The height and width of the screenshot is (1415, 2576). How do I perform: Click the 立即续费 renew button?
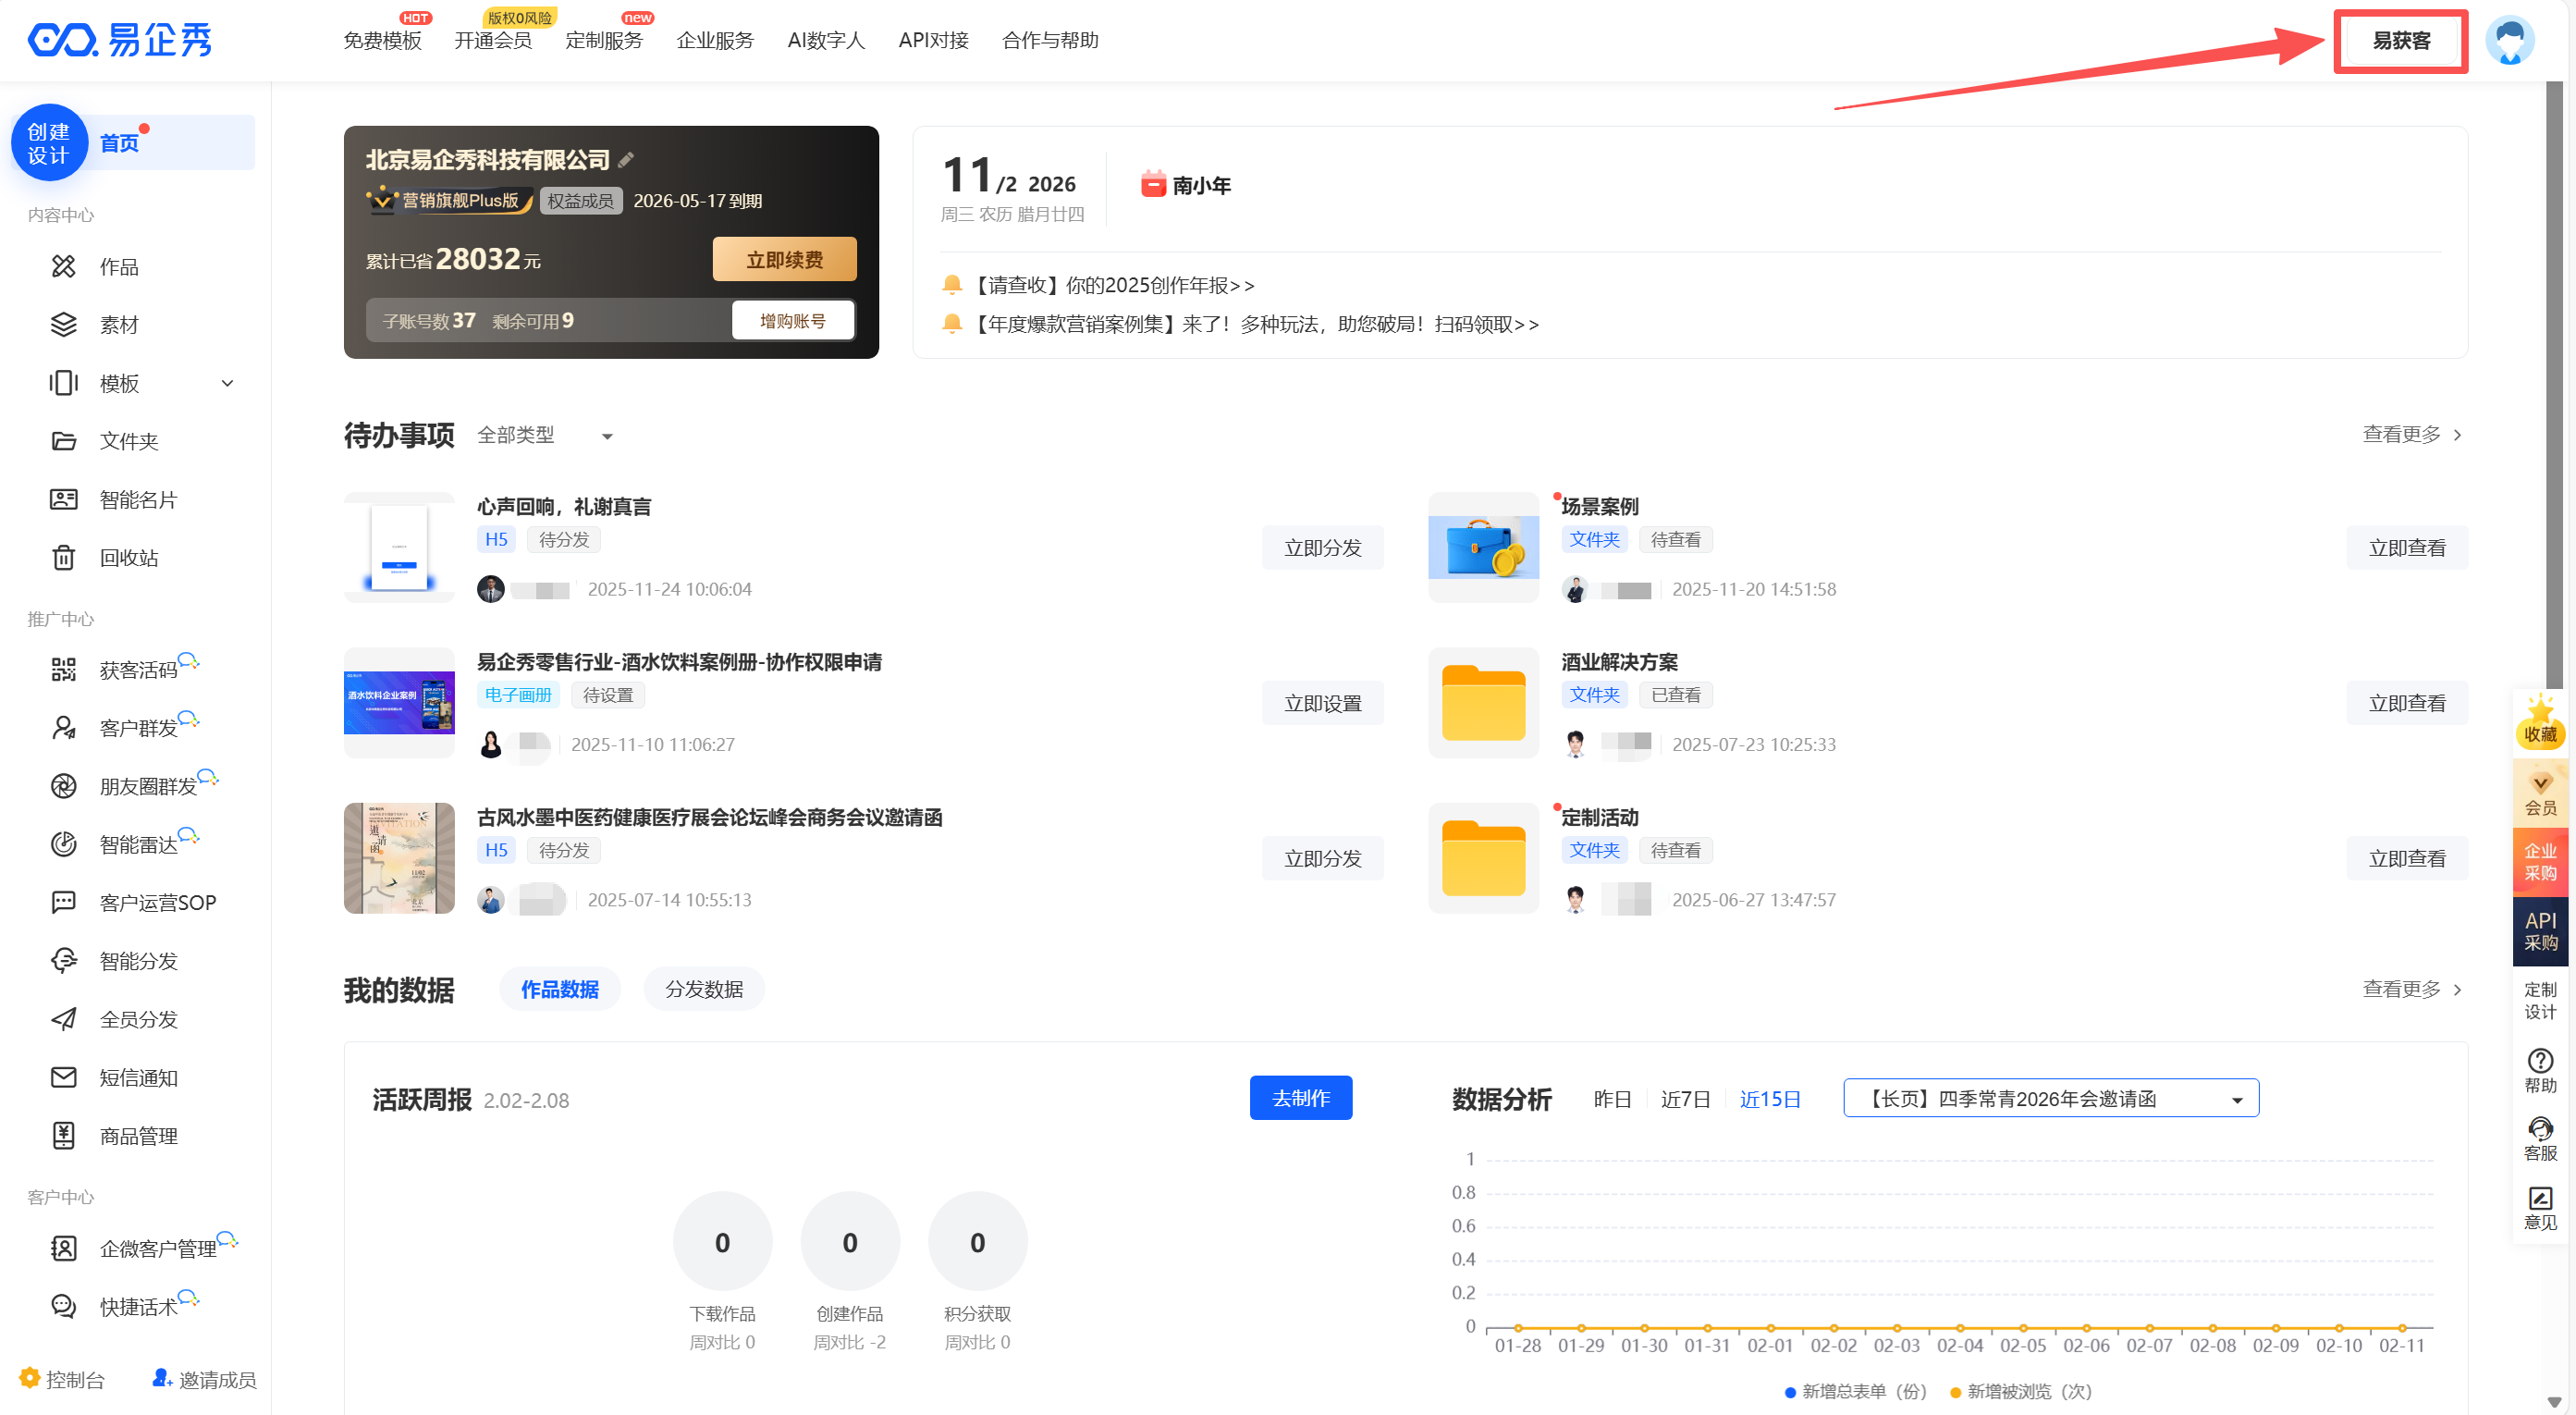point(784,259)
